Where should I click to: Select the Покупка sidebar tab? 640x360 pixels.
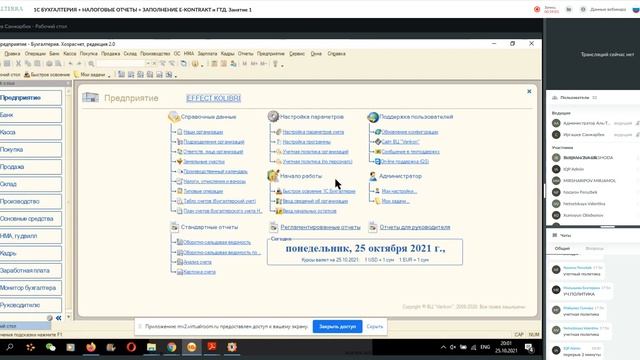click(31, 150)
